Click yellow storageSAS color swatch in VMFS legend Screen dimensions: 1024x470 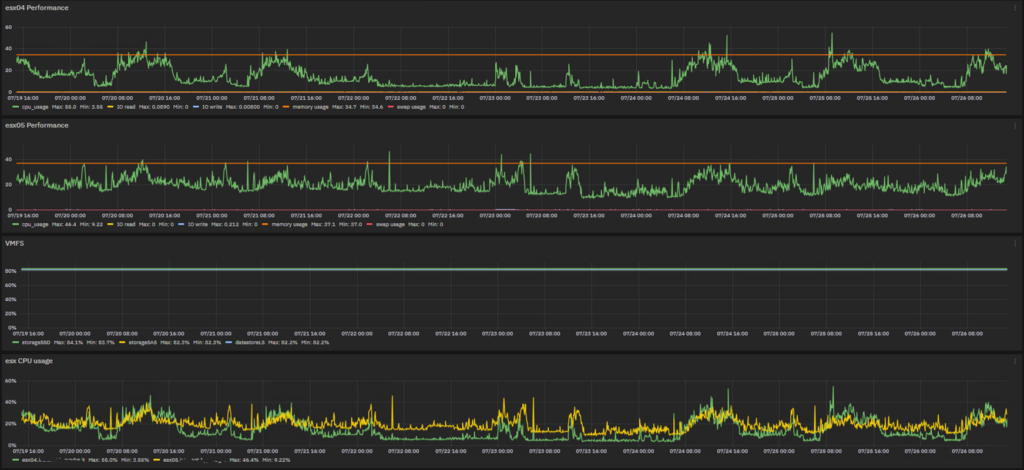coord(122,343)
